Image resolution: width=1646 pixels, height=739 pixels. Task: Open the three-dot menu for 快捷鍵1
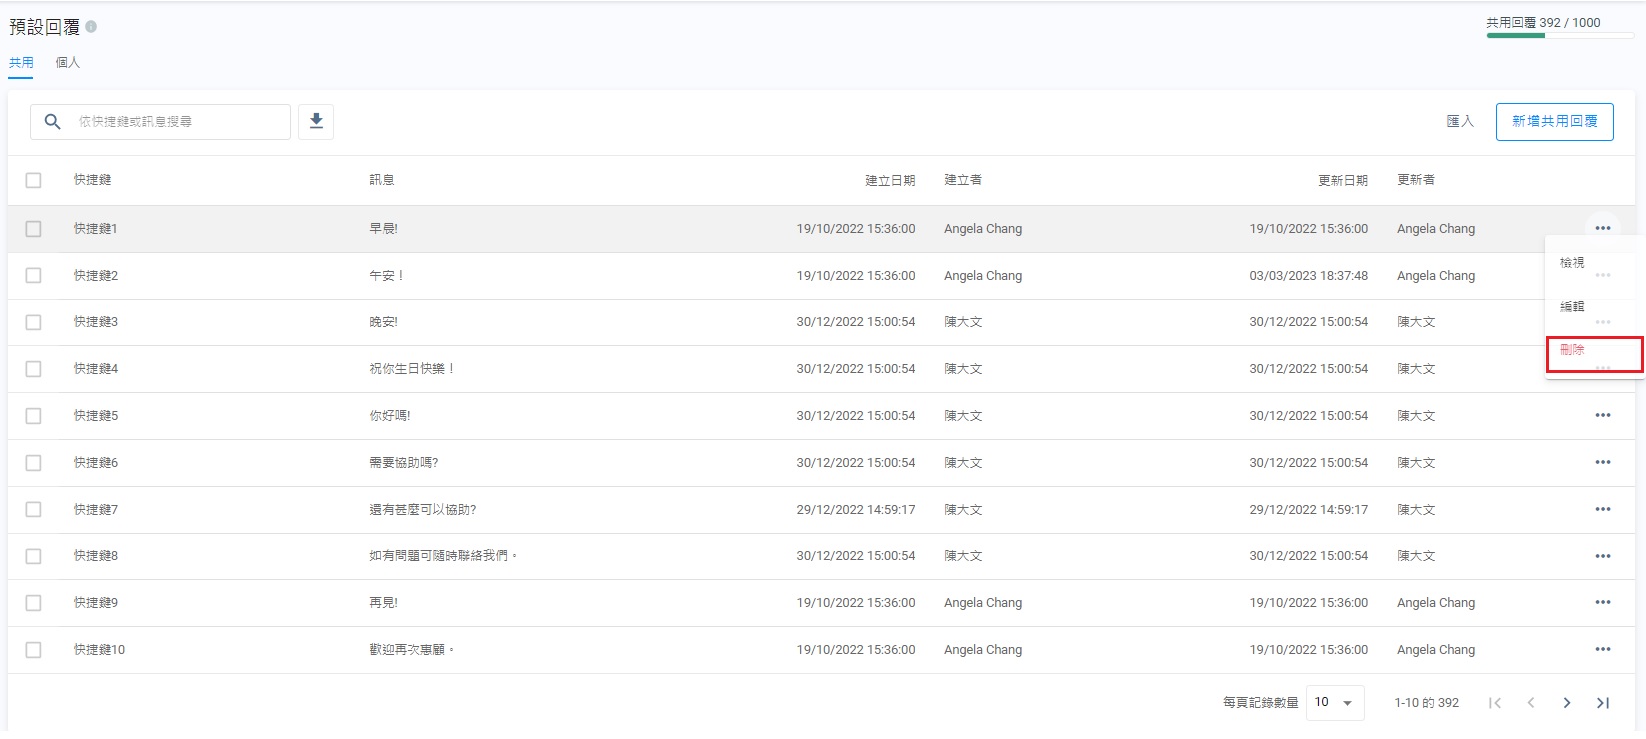[x=1602, y=228]
